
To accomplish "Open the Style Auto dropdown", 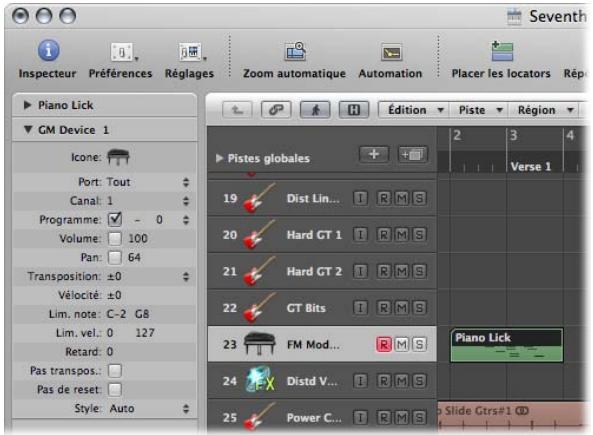I will coord(149,409).
